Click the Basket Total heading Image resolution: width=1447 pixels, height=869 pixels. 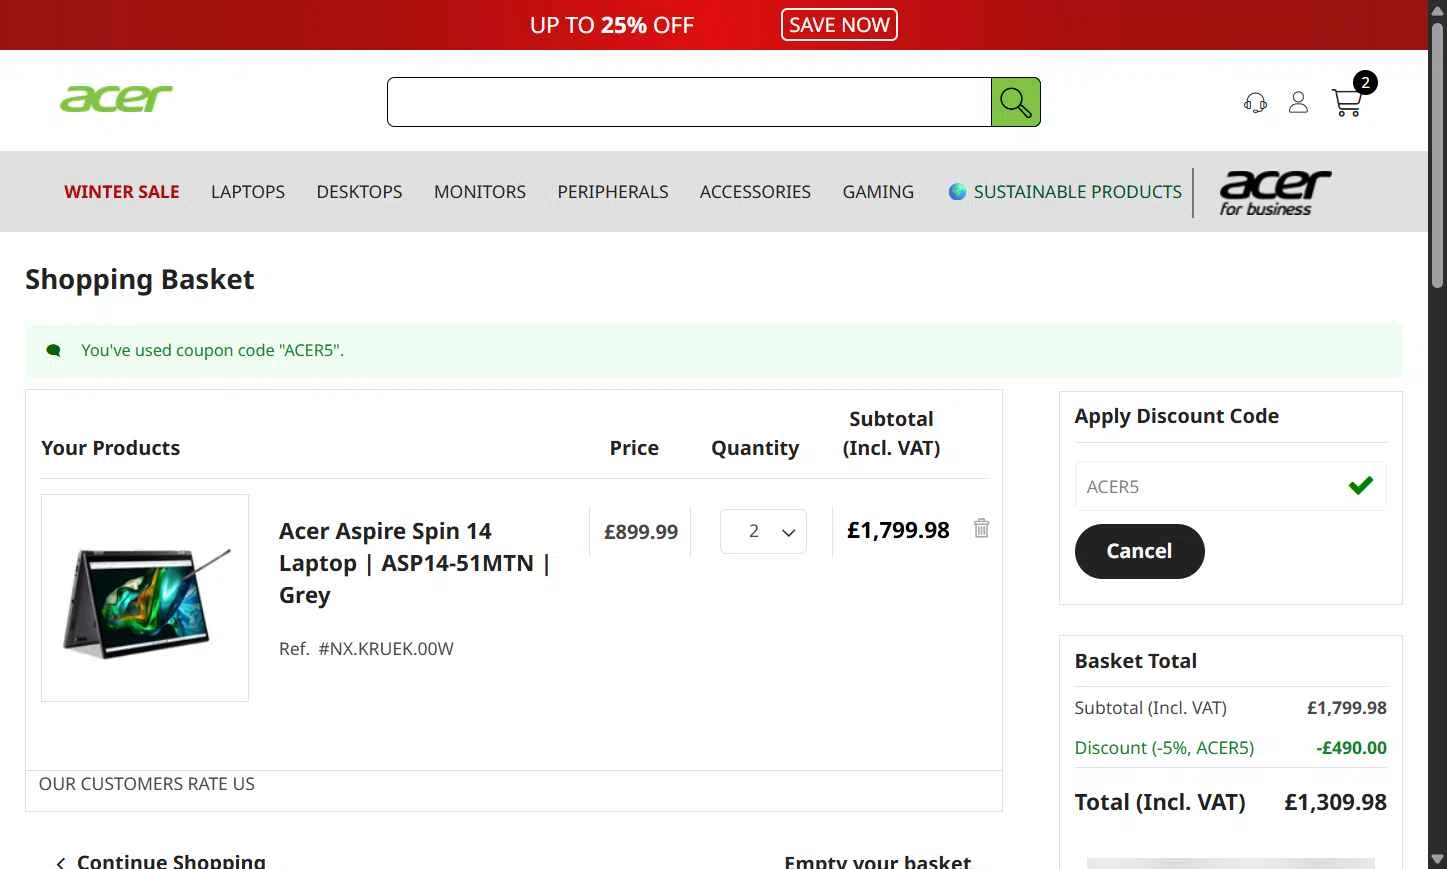(1136, 661)
